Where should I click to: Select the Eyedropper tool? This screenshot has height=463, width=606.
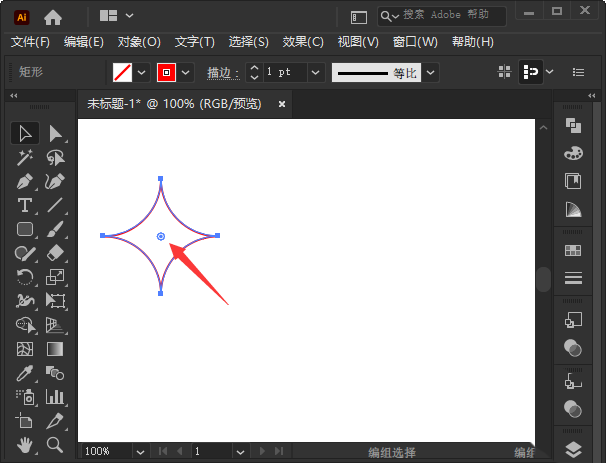point(25,373)
